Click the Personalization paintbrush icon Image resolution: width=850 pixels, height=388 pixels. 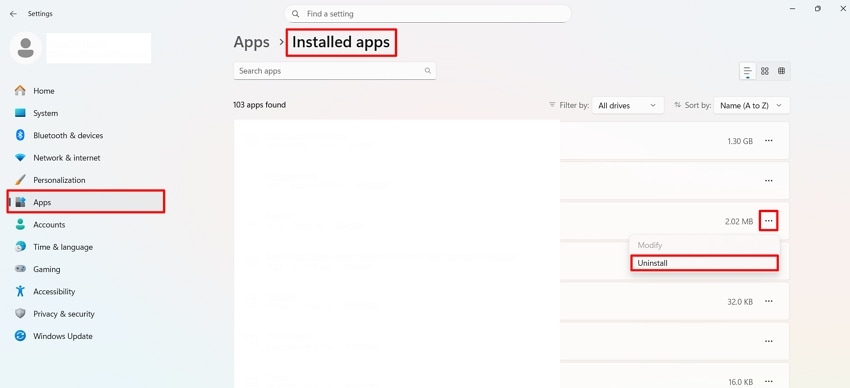21,180
